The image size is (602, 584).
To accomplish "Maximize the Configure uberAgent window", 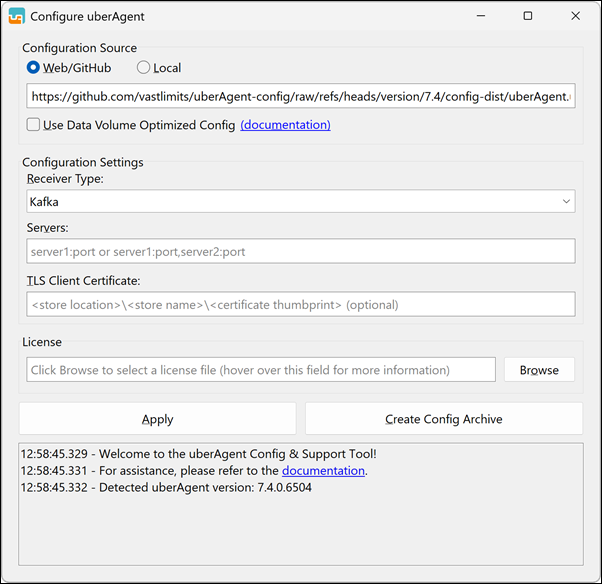I will [528, 16].
